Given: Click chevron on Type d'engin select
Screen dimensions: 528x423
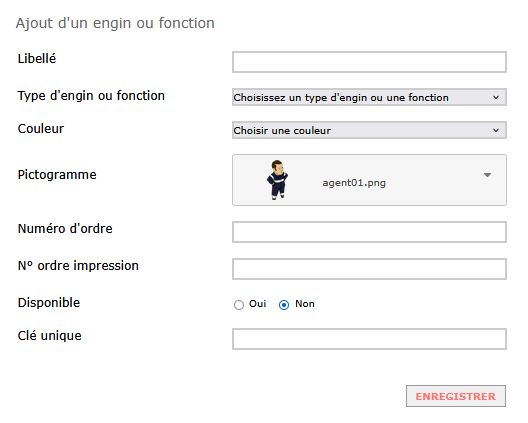Looking at the screenshot, I should [496, 97].
